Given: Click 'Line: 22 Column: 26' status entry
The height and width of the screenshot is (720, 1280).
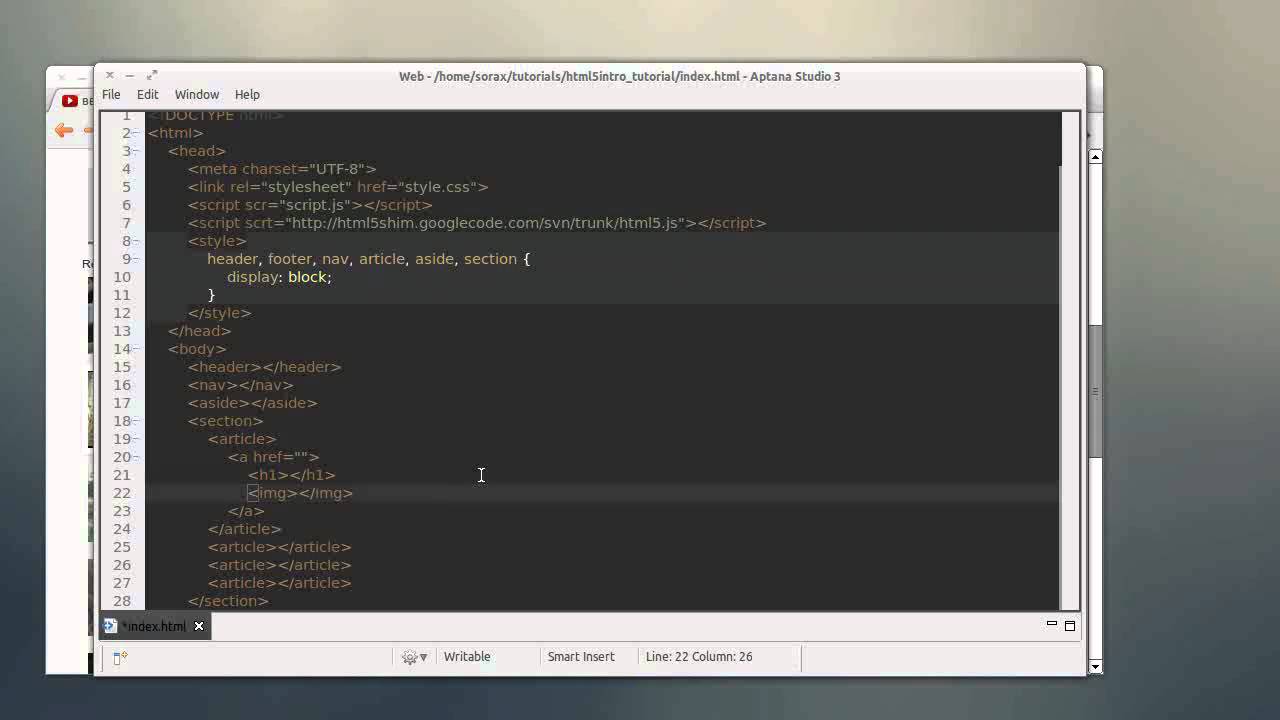Looking at the screenshot, I should tap(699, 657).
